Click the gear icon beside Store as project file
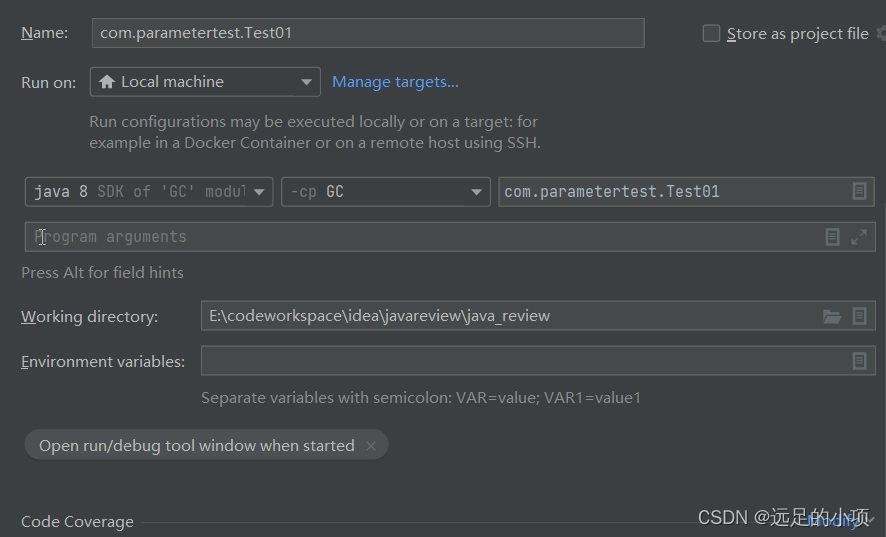The height and width of the screenshot is (537, 886). pyautogui.click(x=880, y=33)
